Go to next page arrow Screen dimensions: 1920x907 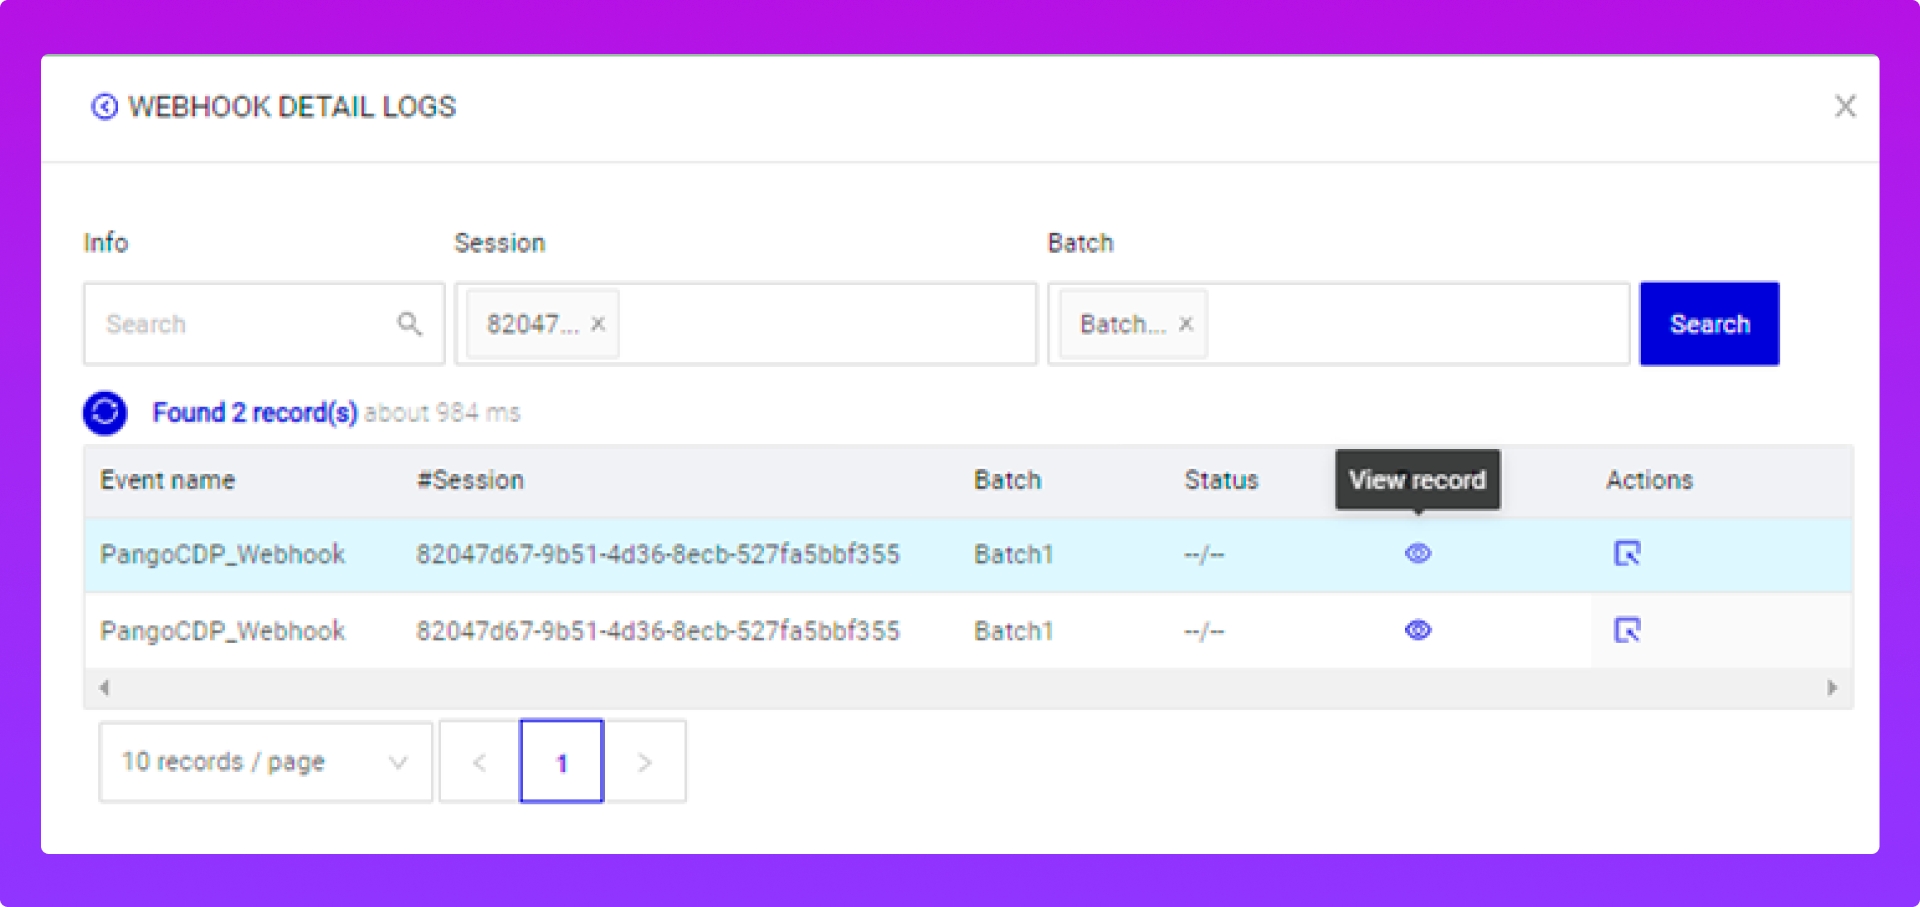645,762
